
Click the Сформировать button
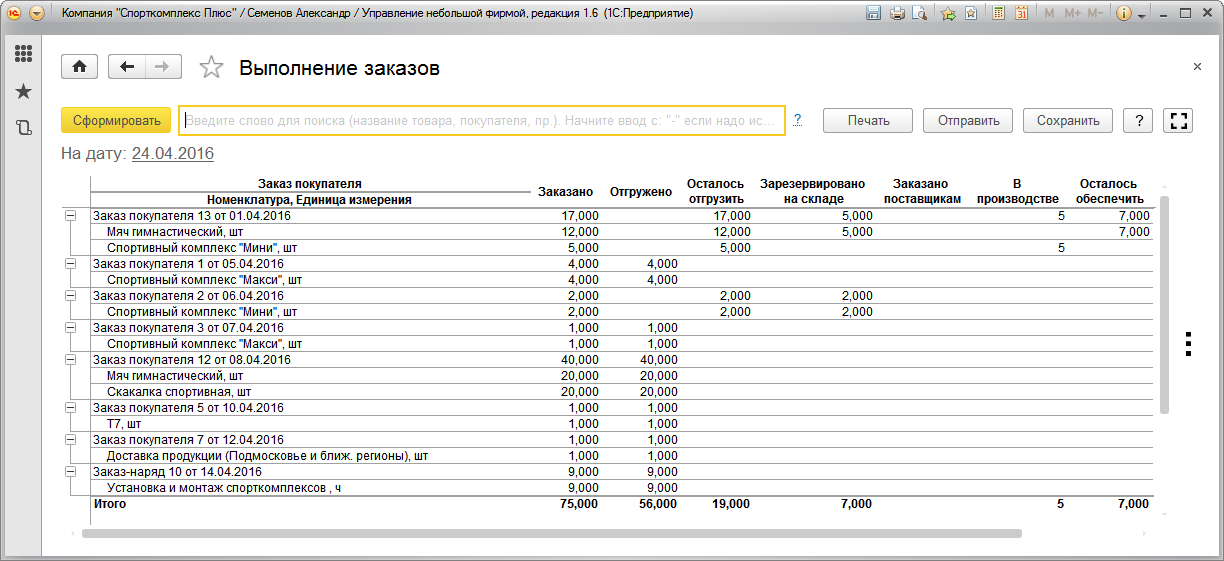coord(116,121)
